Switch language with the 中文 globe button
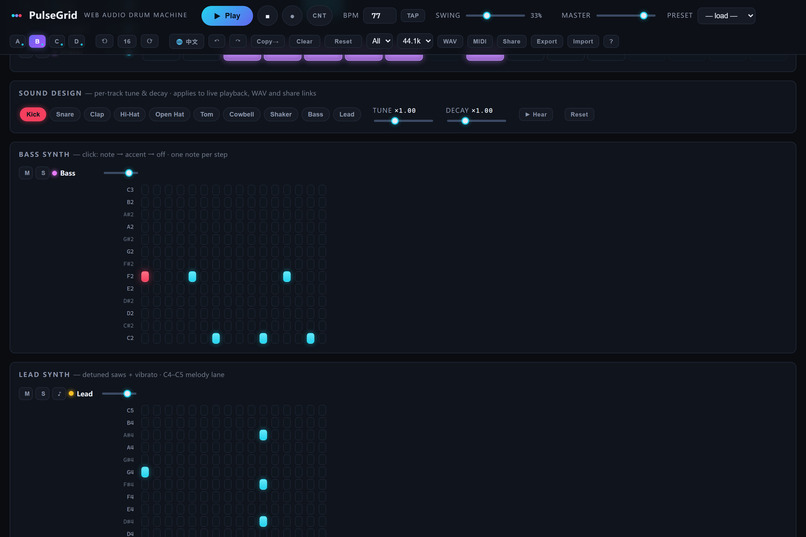 tap(187, 42)
